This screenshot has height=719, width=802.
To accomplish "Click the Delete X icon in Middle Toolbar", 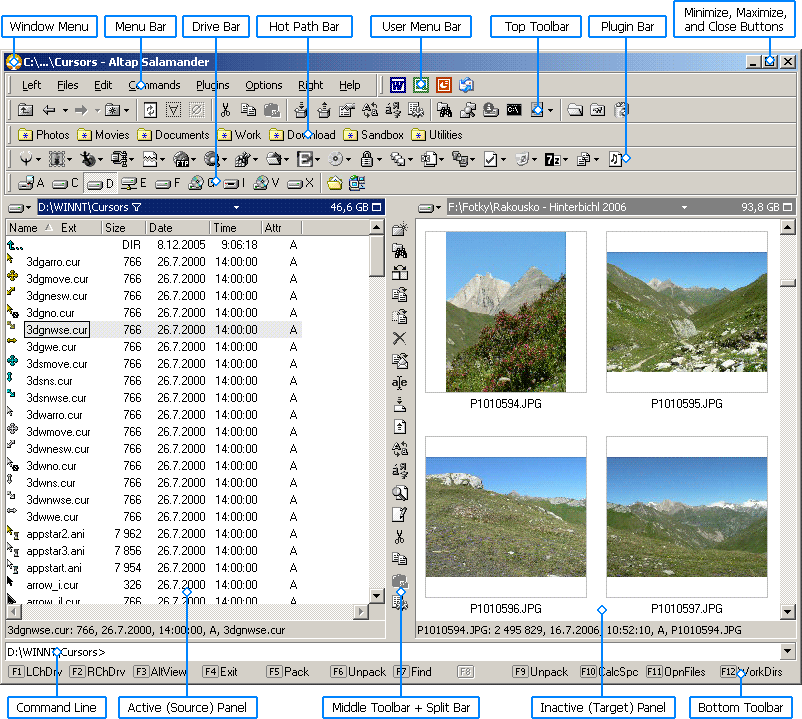I will coord(399,338).
